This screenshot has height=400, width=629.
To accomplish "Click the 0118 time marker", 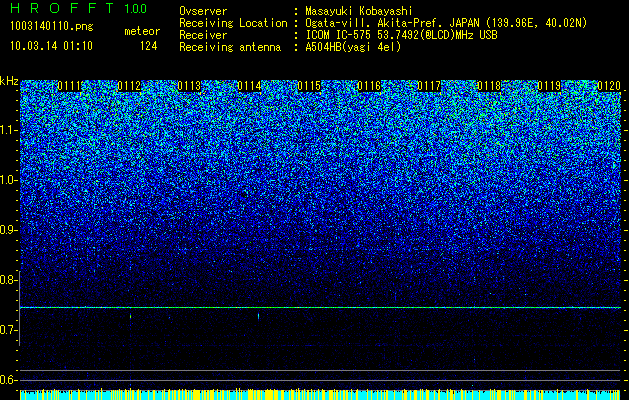I will point(489,86).
